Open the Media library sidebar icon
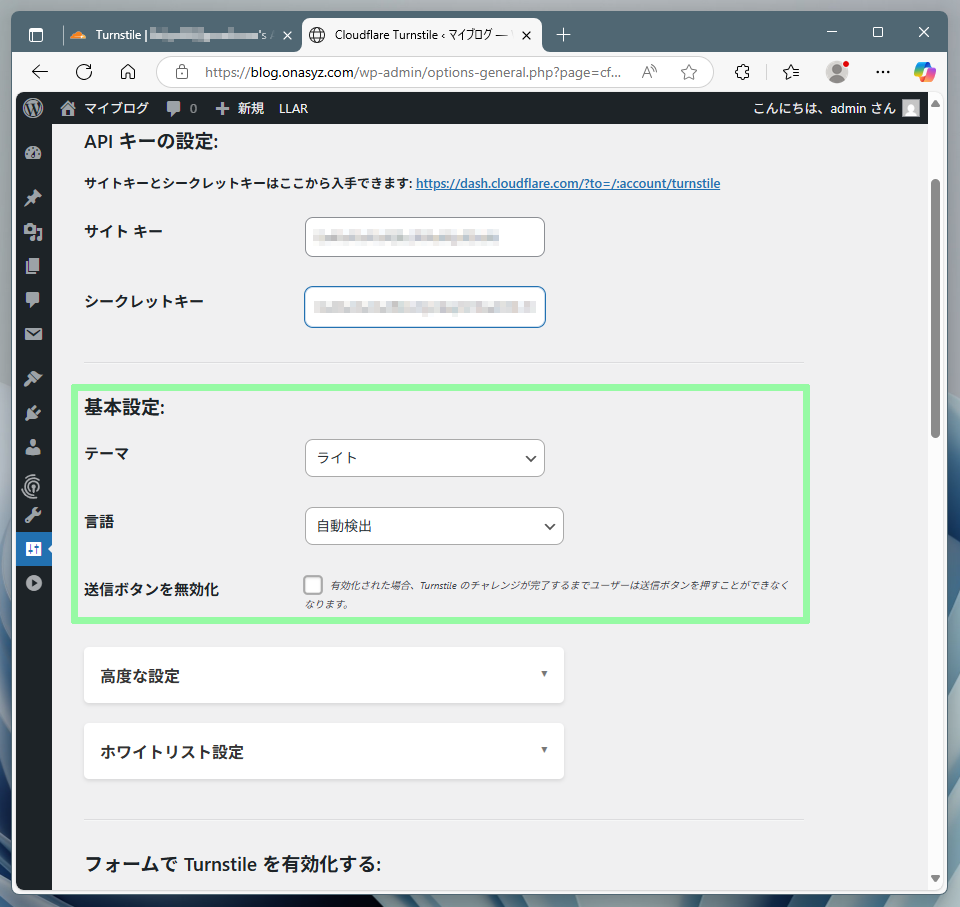The image size is (960, 907). click(x=33, y=232)
